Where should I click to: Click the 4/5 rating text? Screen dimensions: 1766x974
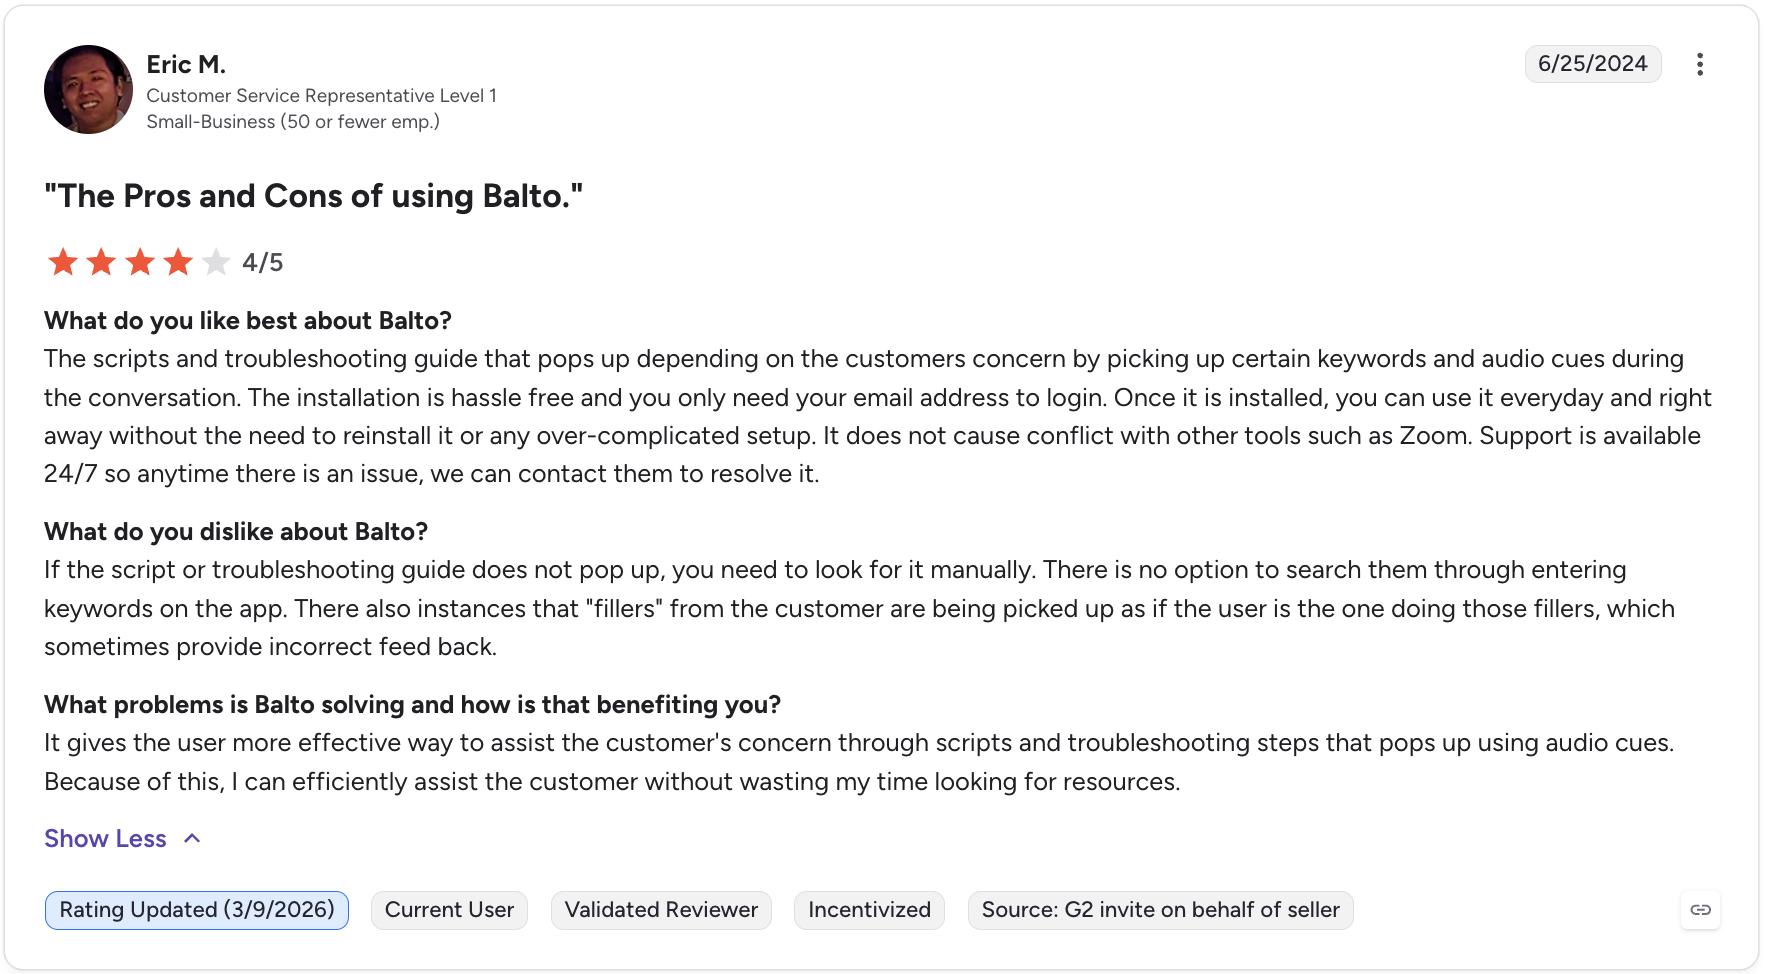point(263,262)
